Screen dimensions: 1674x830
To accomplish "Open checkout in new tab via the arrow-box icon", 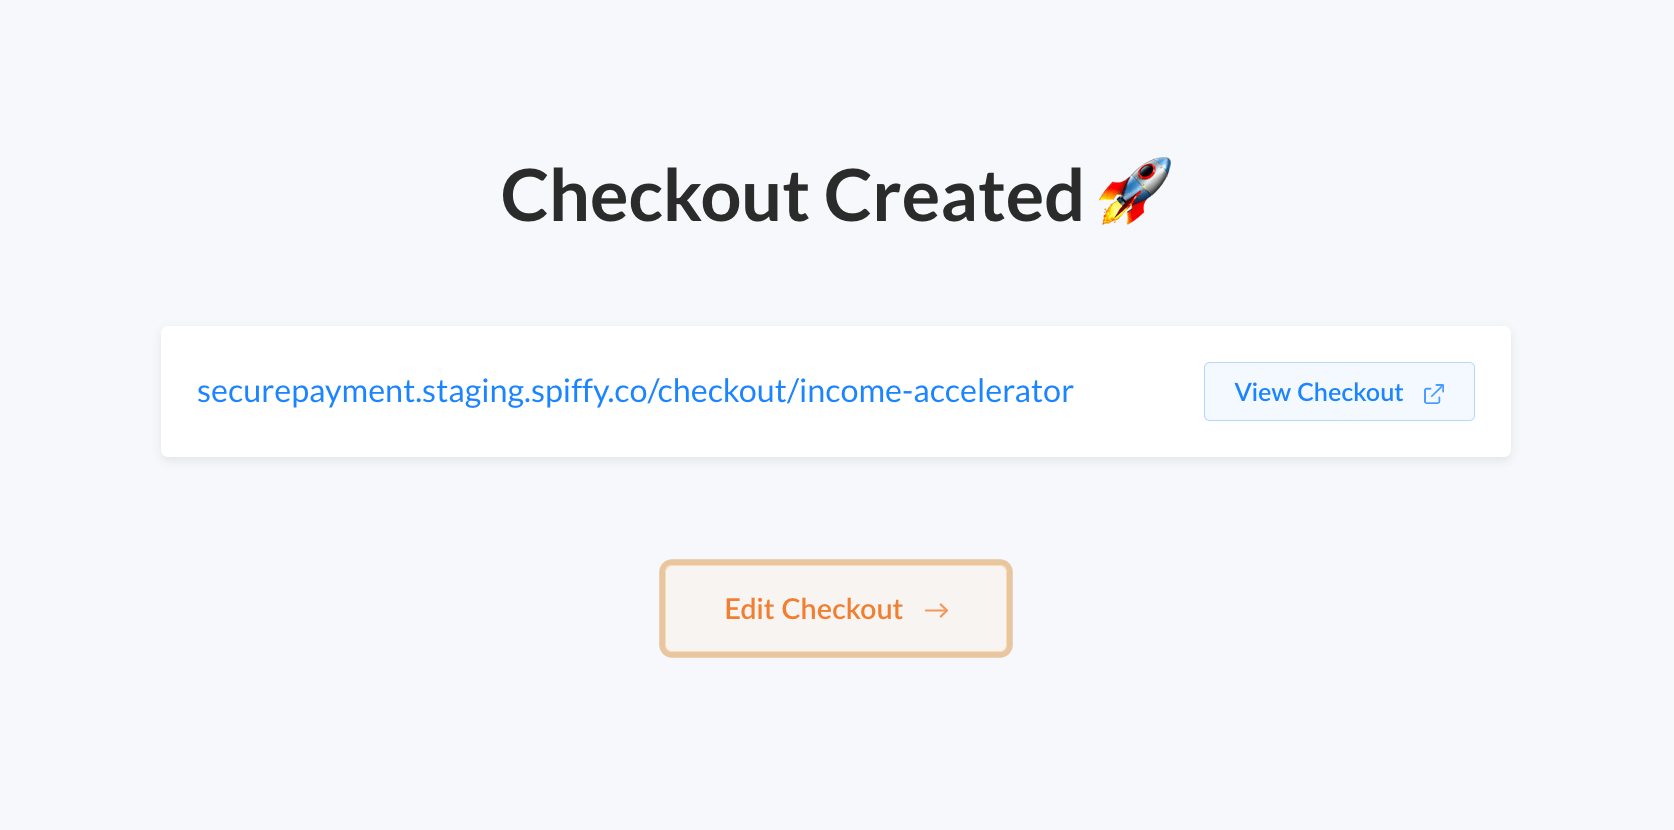I will [1434, 393].
